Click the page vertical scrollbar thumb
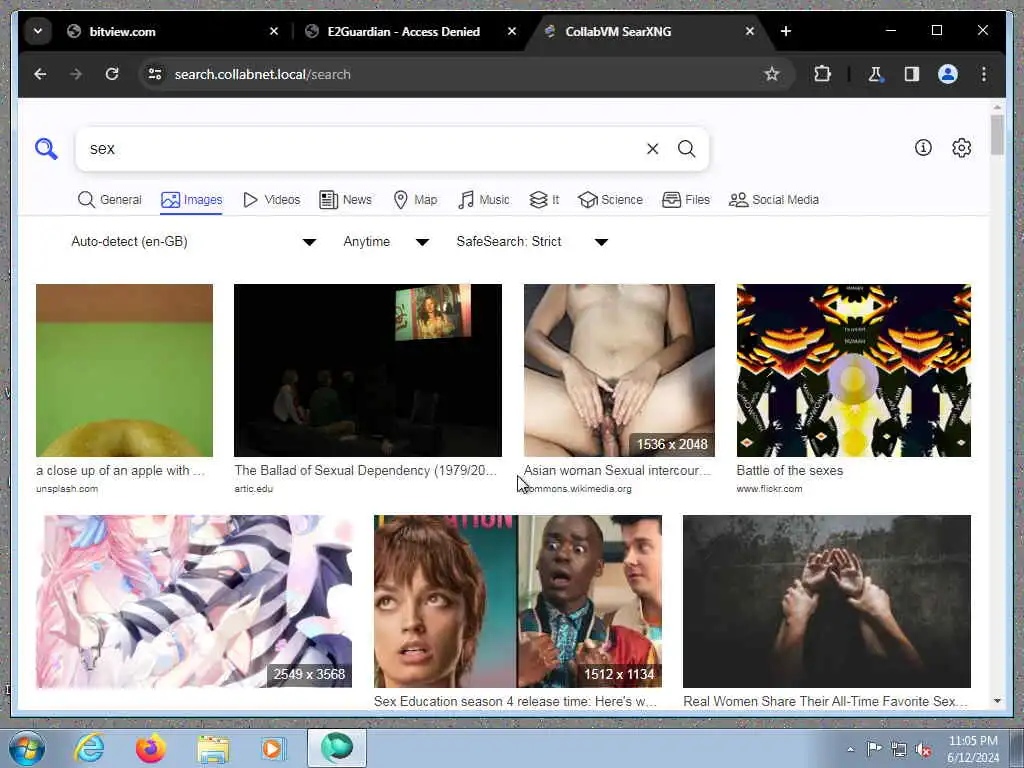This screenshot has height=768, width=1024. click(x=997, y=135)
